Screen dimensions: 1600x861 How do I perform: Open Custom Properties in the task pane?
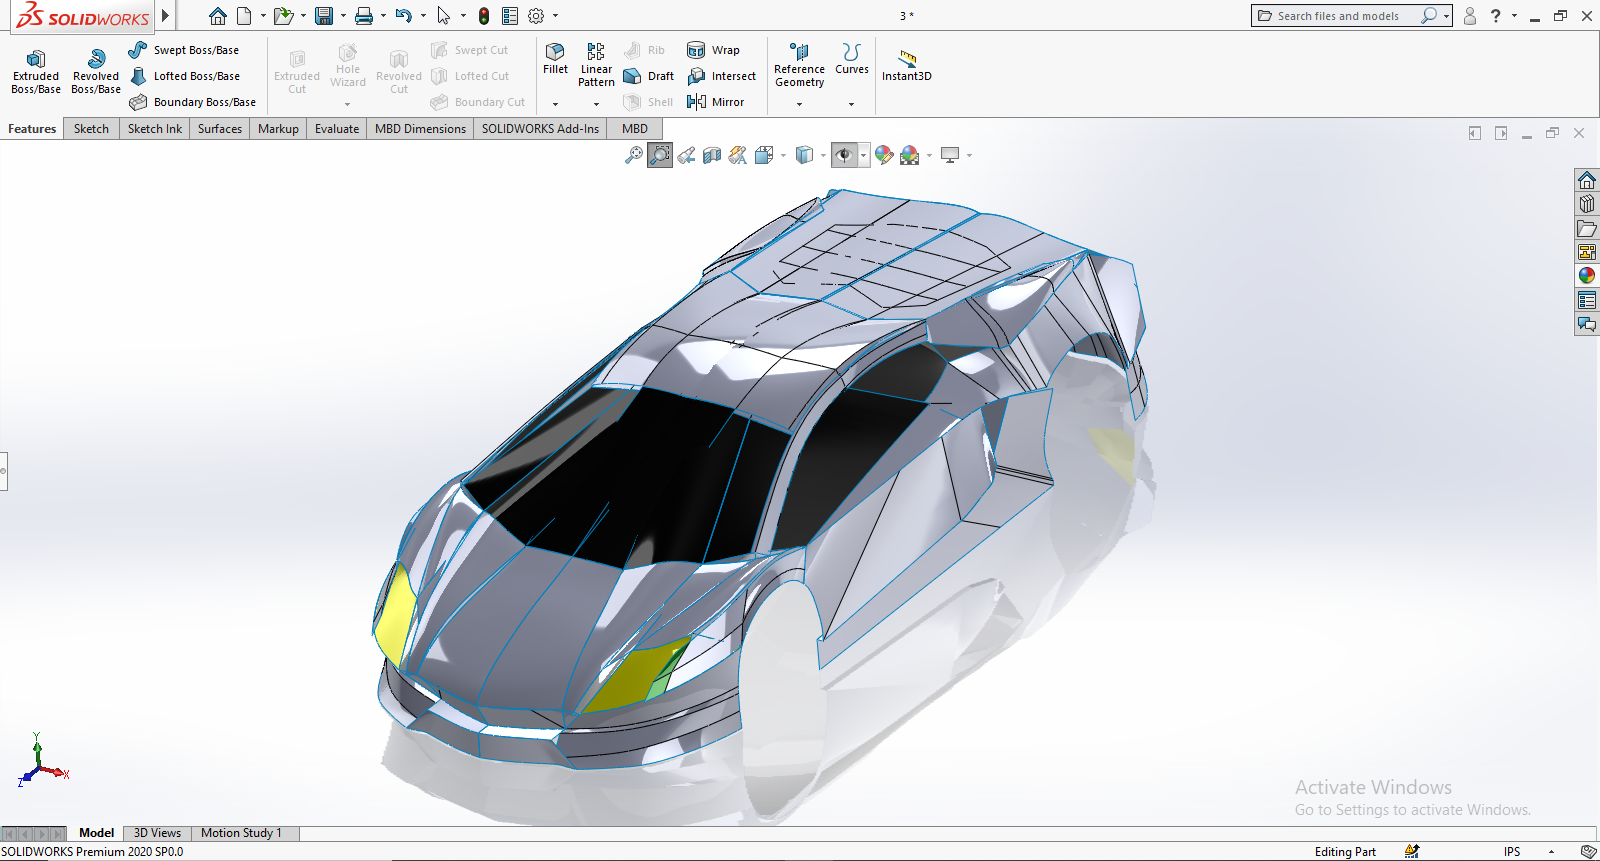tap(1587, 300)
